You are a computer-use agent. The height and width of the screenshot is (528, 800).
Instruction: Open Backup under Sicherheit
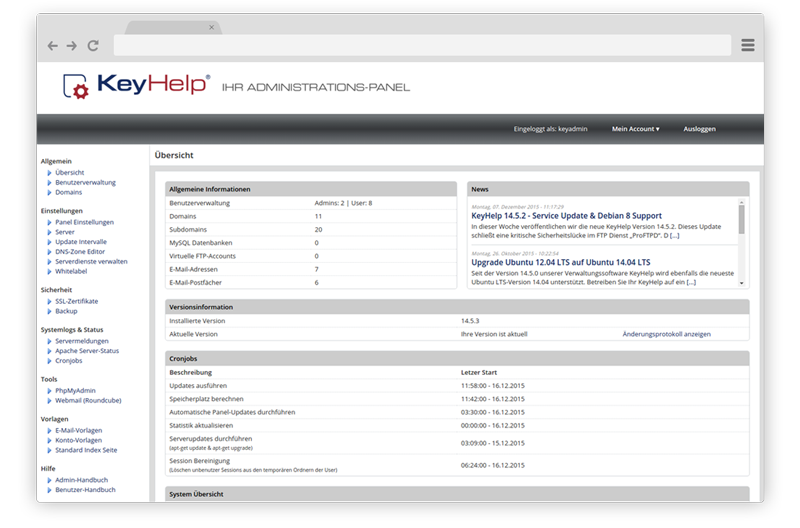point(66,311)
